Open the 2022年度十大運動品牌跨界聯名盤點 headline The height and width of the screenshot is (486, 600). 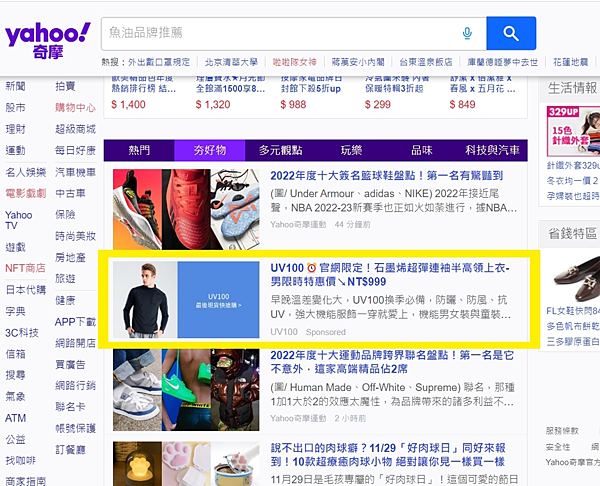392,362
